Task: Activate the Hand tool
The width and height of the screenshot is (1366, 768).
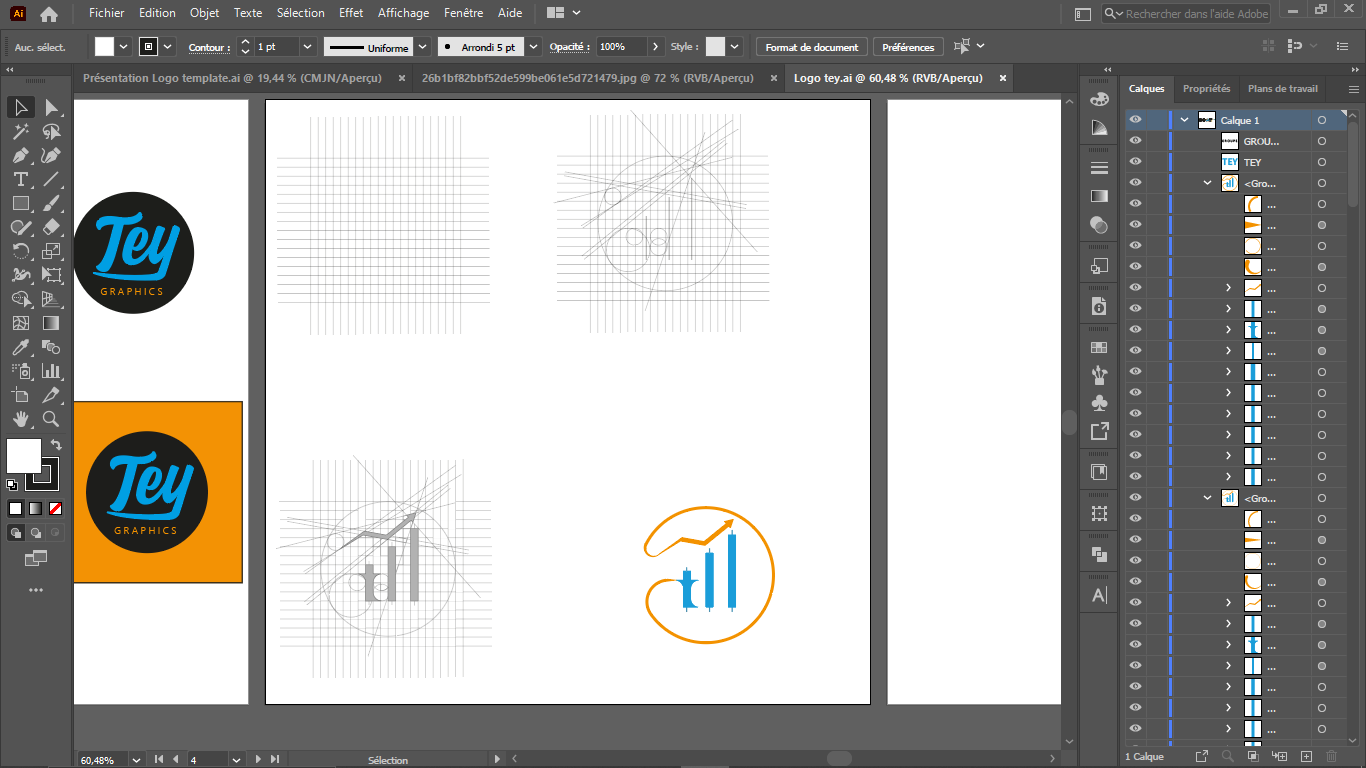Action: [21, 420]
